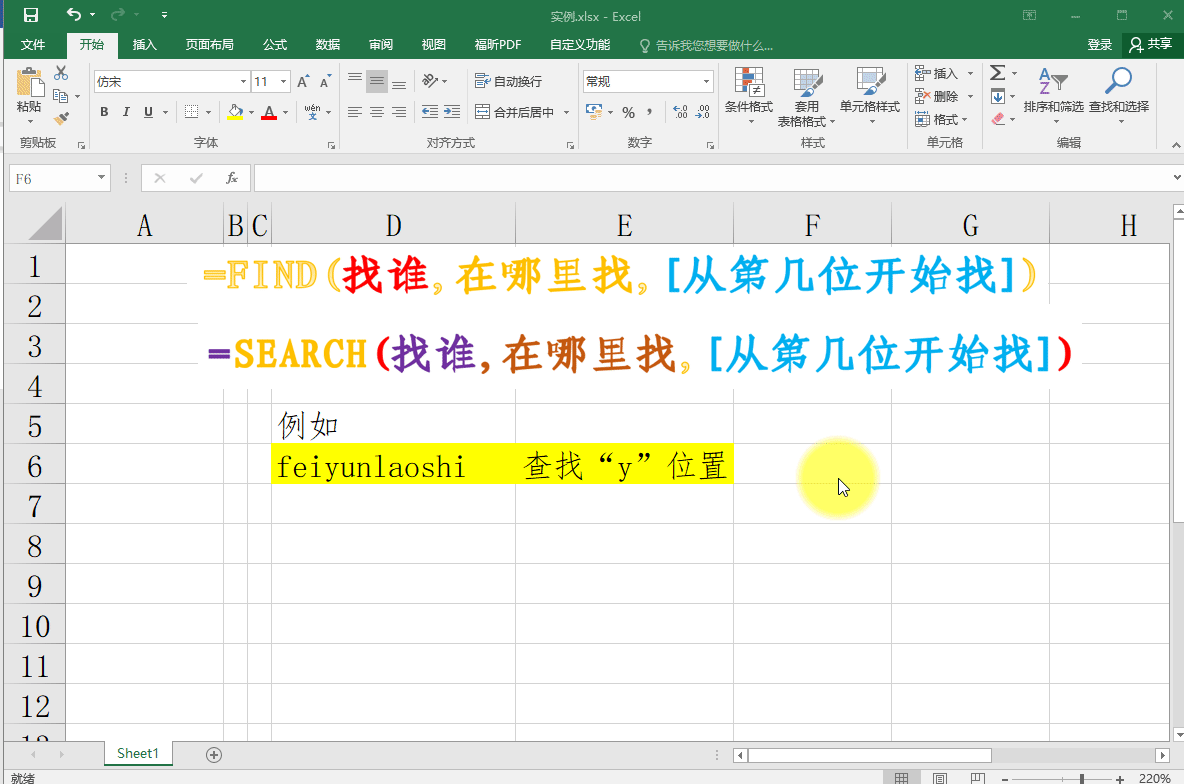
Task: Click the decrease indent icon
Action: coord(430,112)
